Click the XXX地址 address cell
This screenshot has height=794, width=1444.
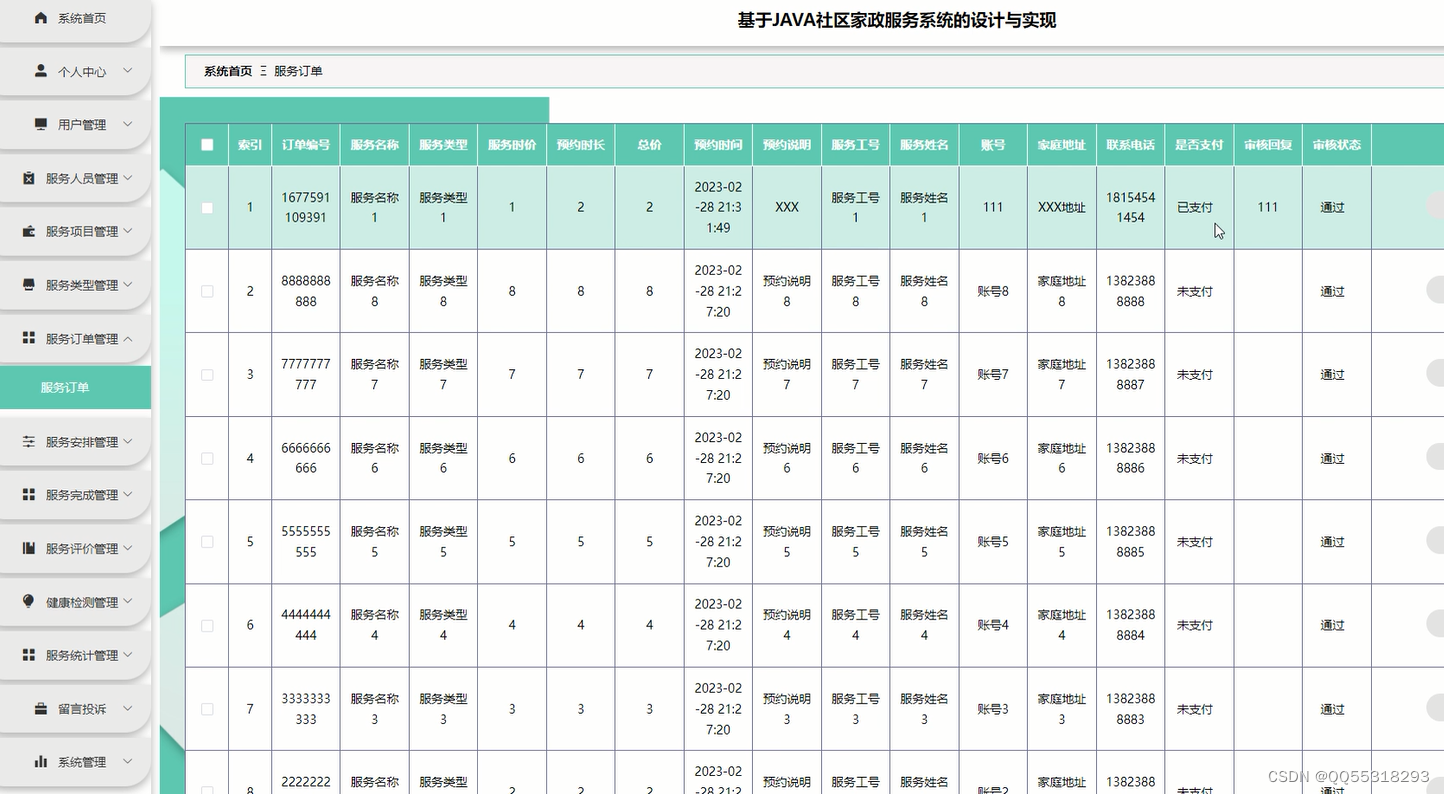(1062, 208)
